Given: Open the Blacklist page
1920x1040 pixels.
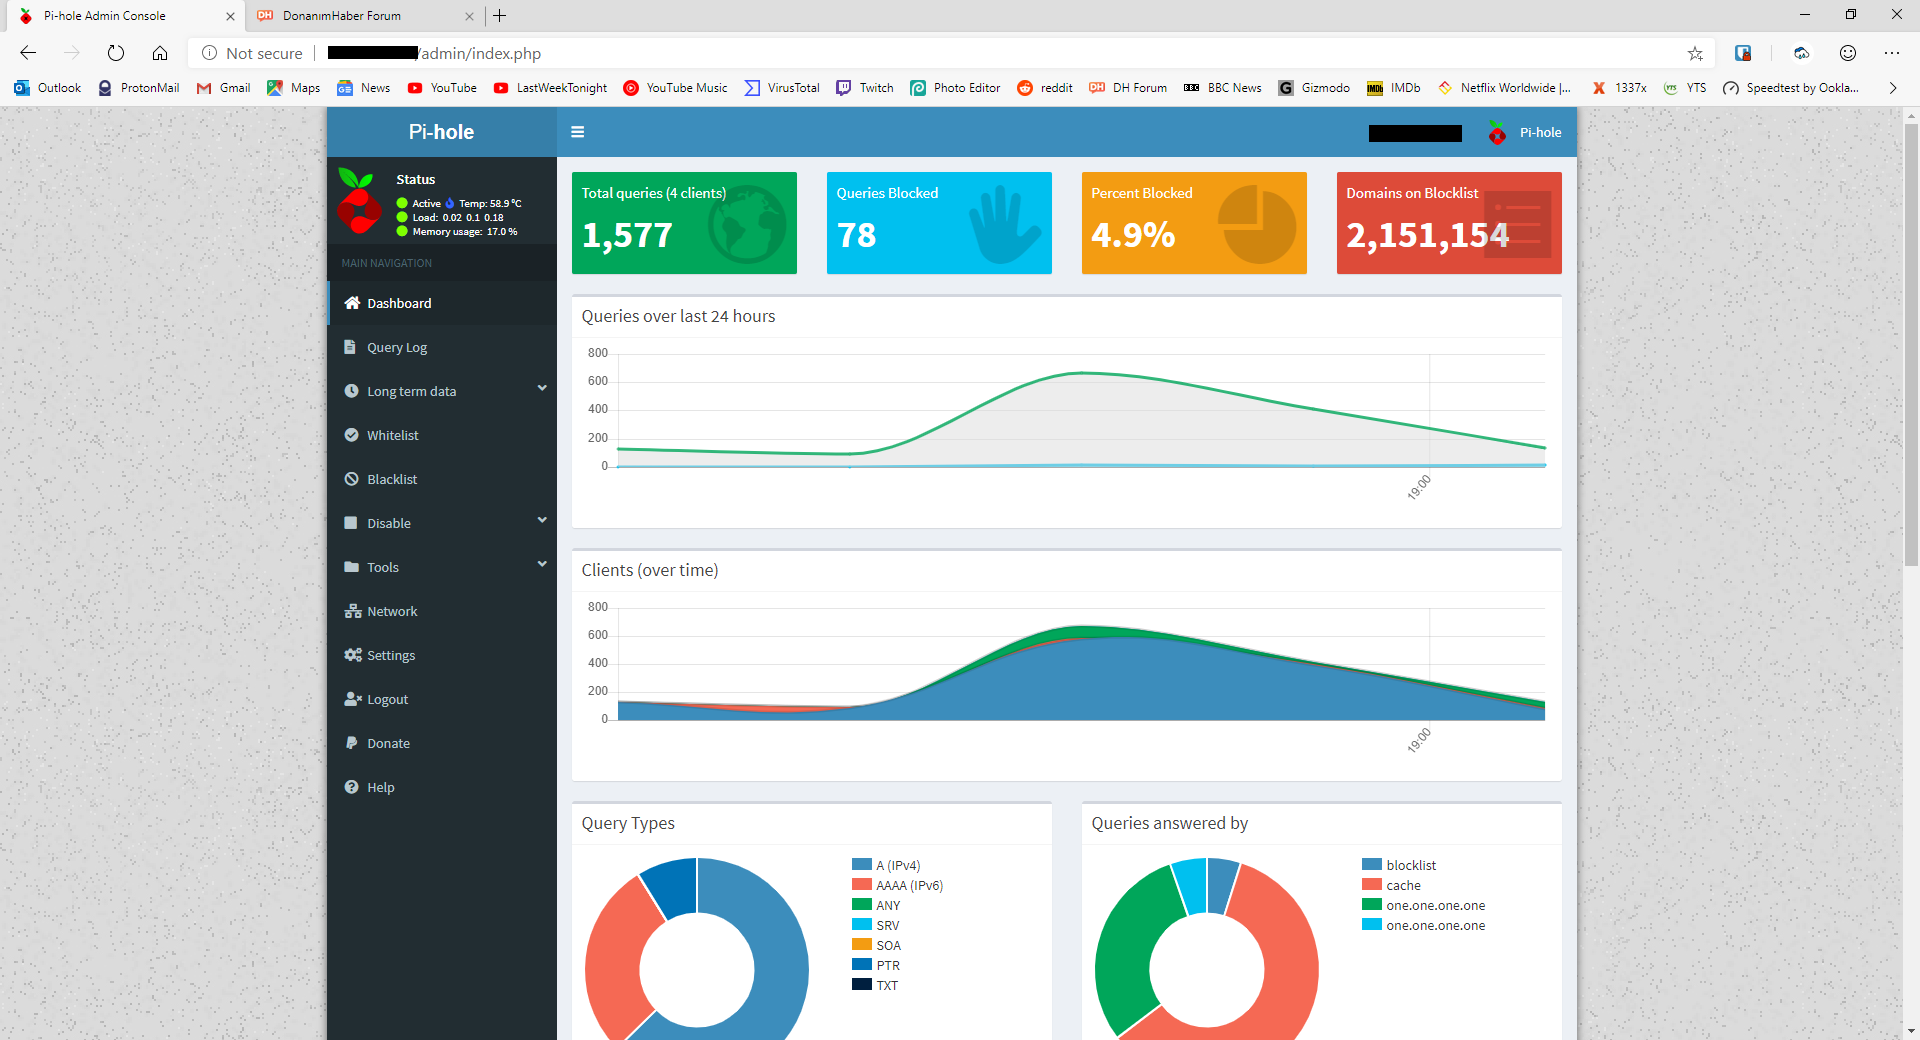Looking at the screenshot, I should click(442, 479).
